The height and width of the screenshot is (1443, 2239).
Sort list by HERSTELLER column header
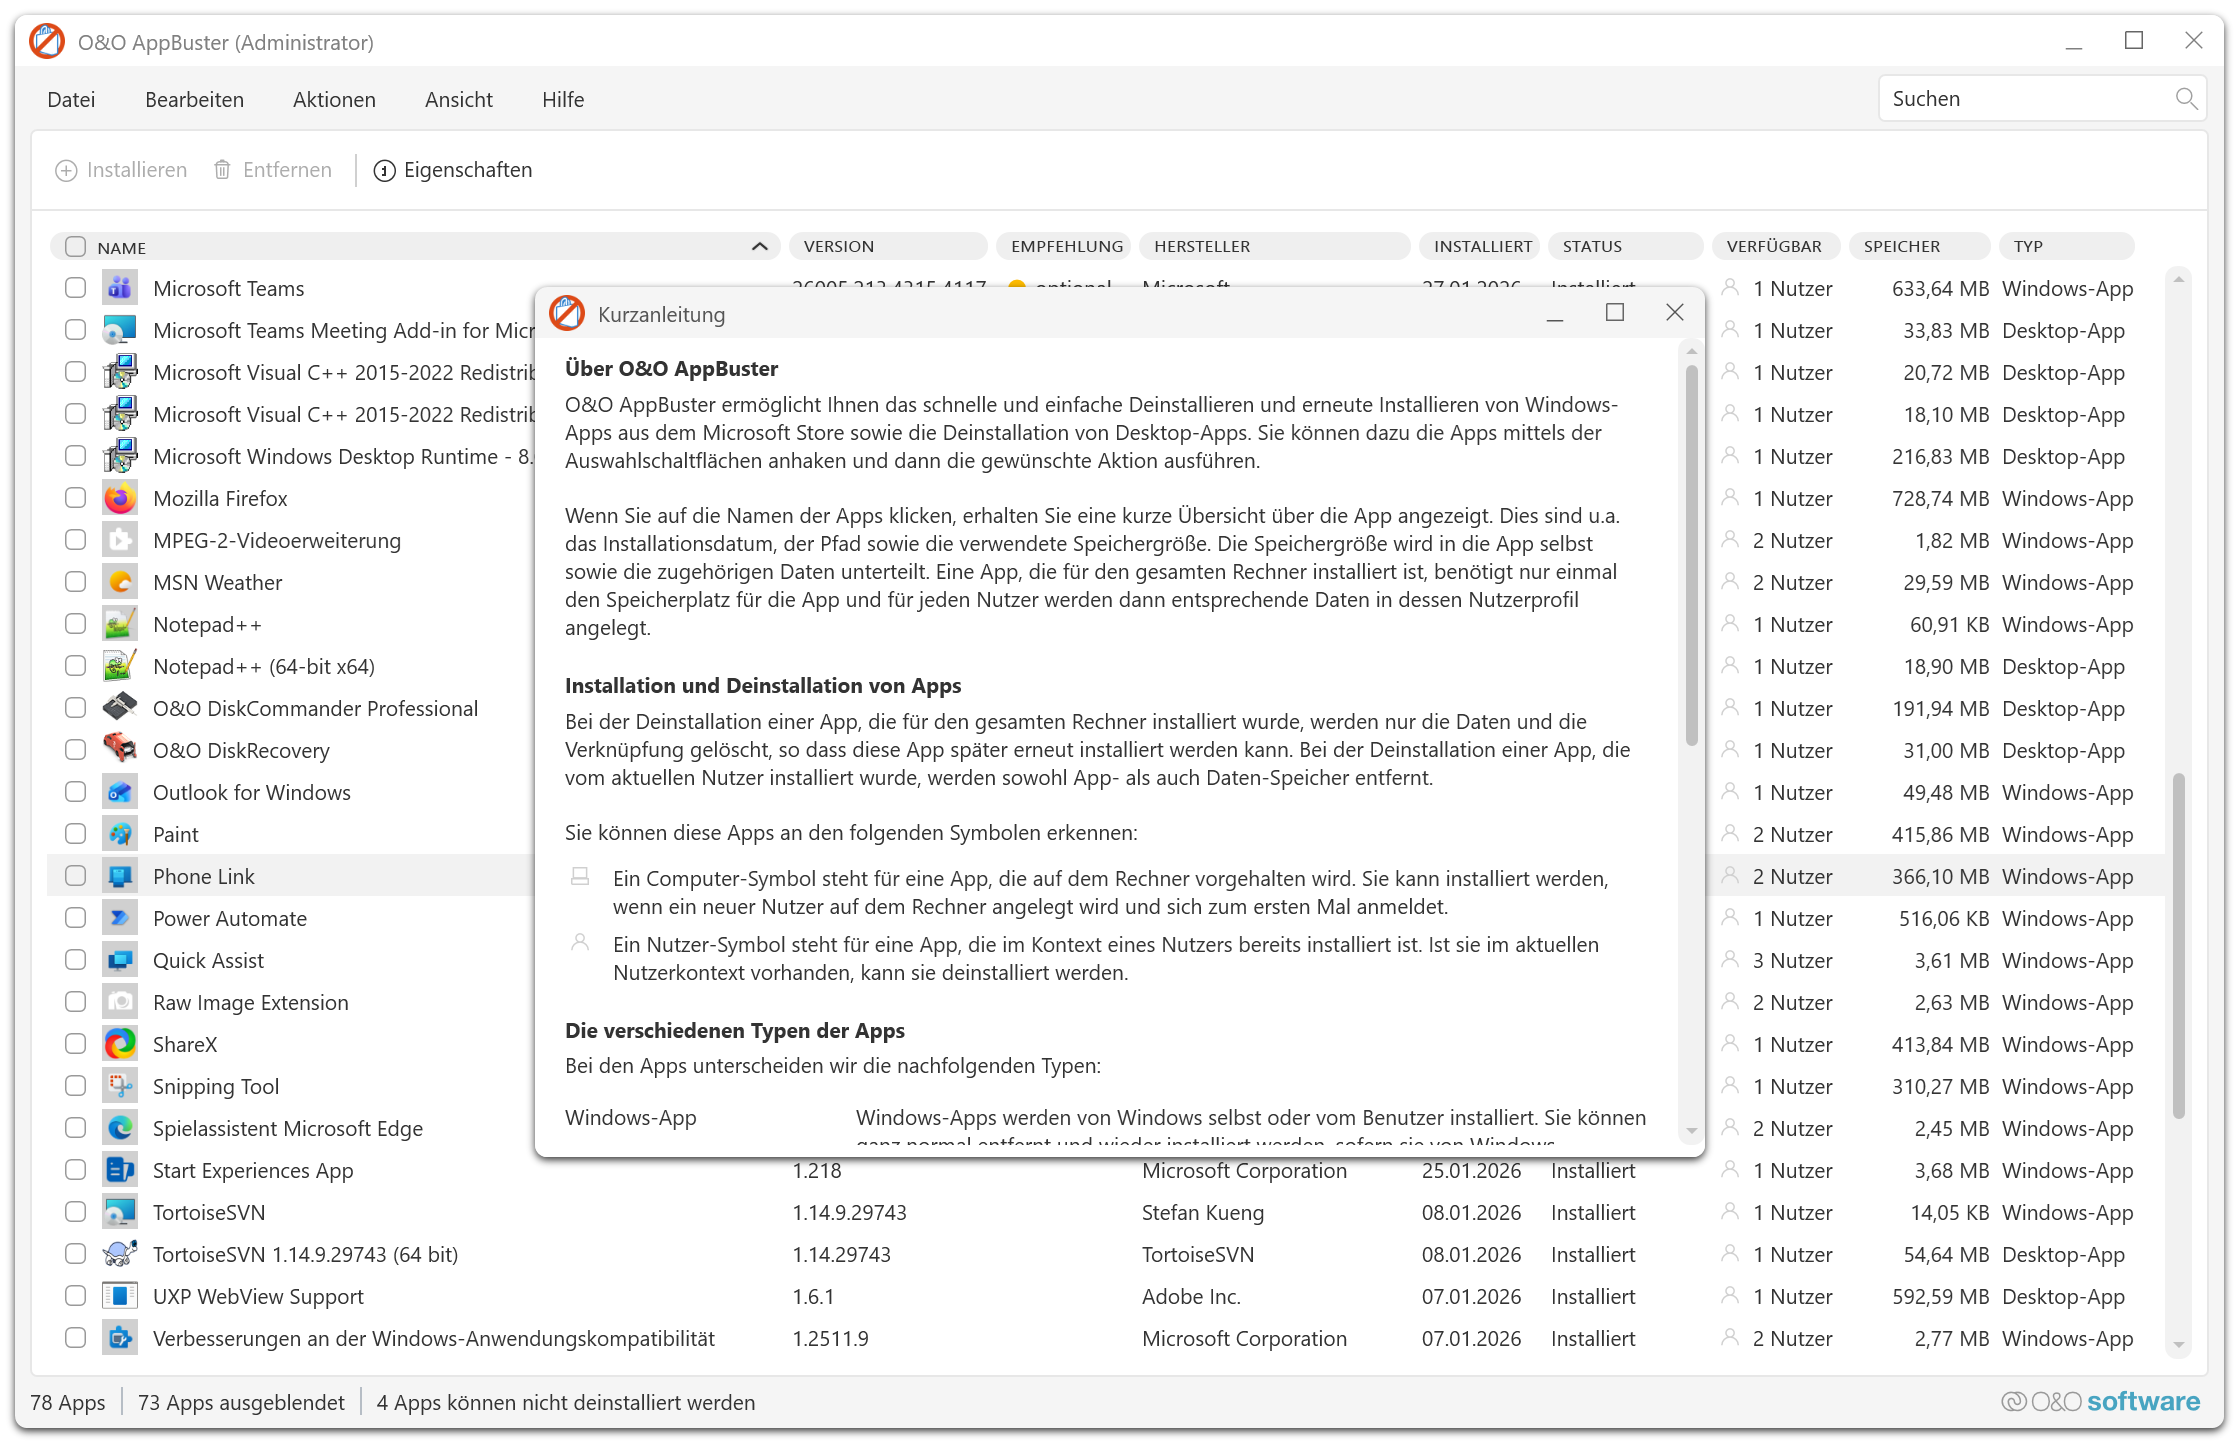pyautogui.click(x=1202, y=247)
